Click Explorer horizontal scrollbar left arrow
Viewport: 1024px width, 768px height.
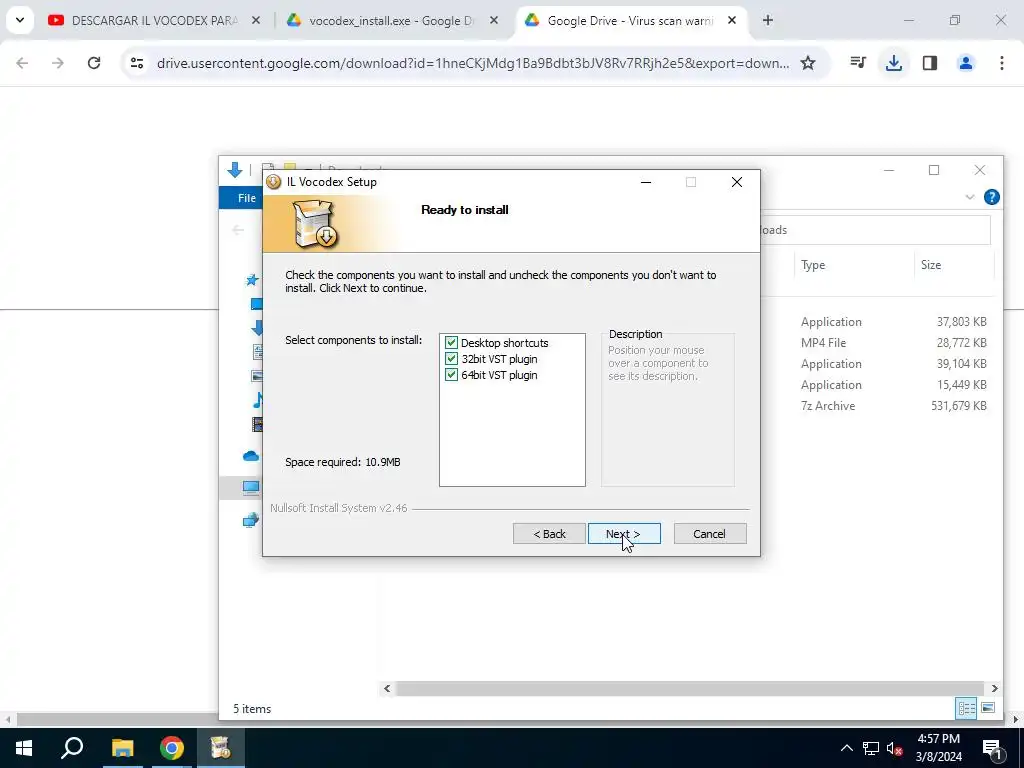[x=387, y=688]
